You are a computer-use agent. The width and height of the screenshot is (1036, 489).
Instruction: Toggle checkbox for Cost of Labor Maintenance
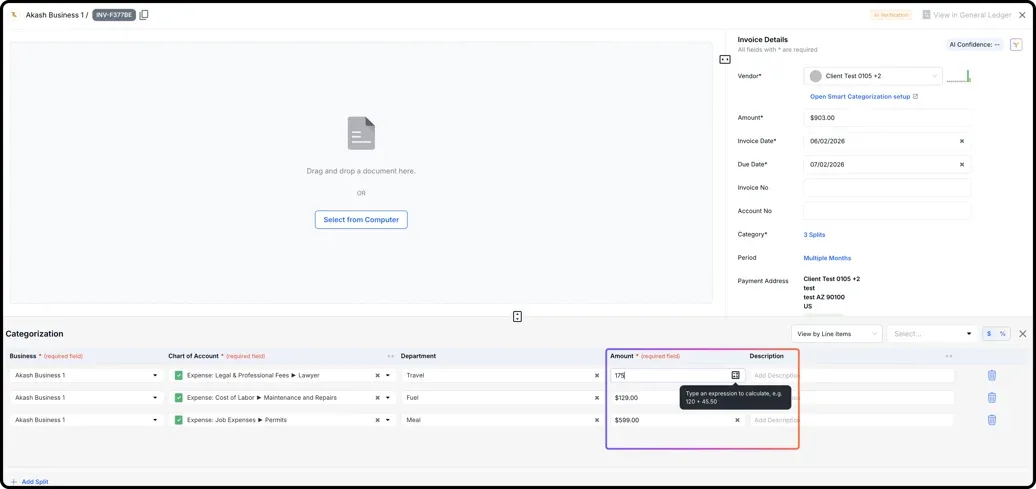click(x=178, y=398)
